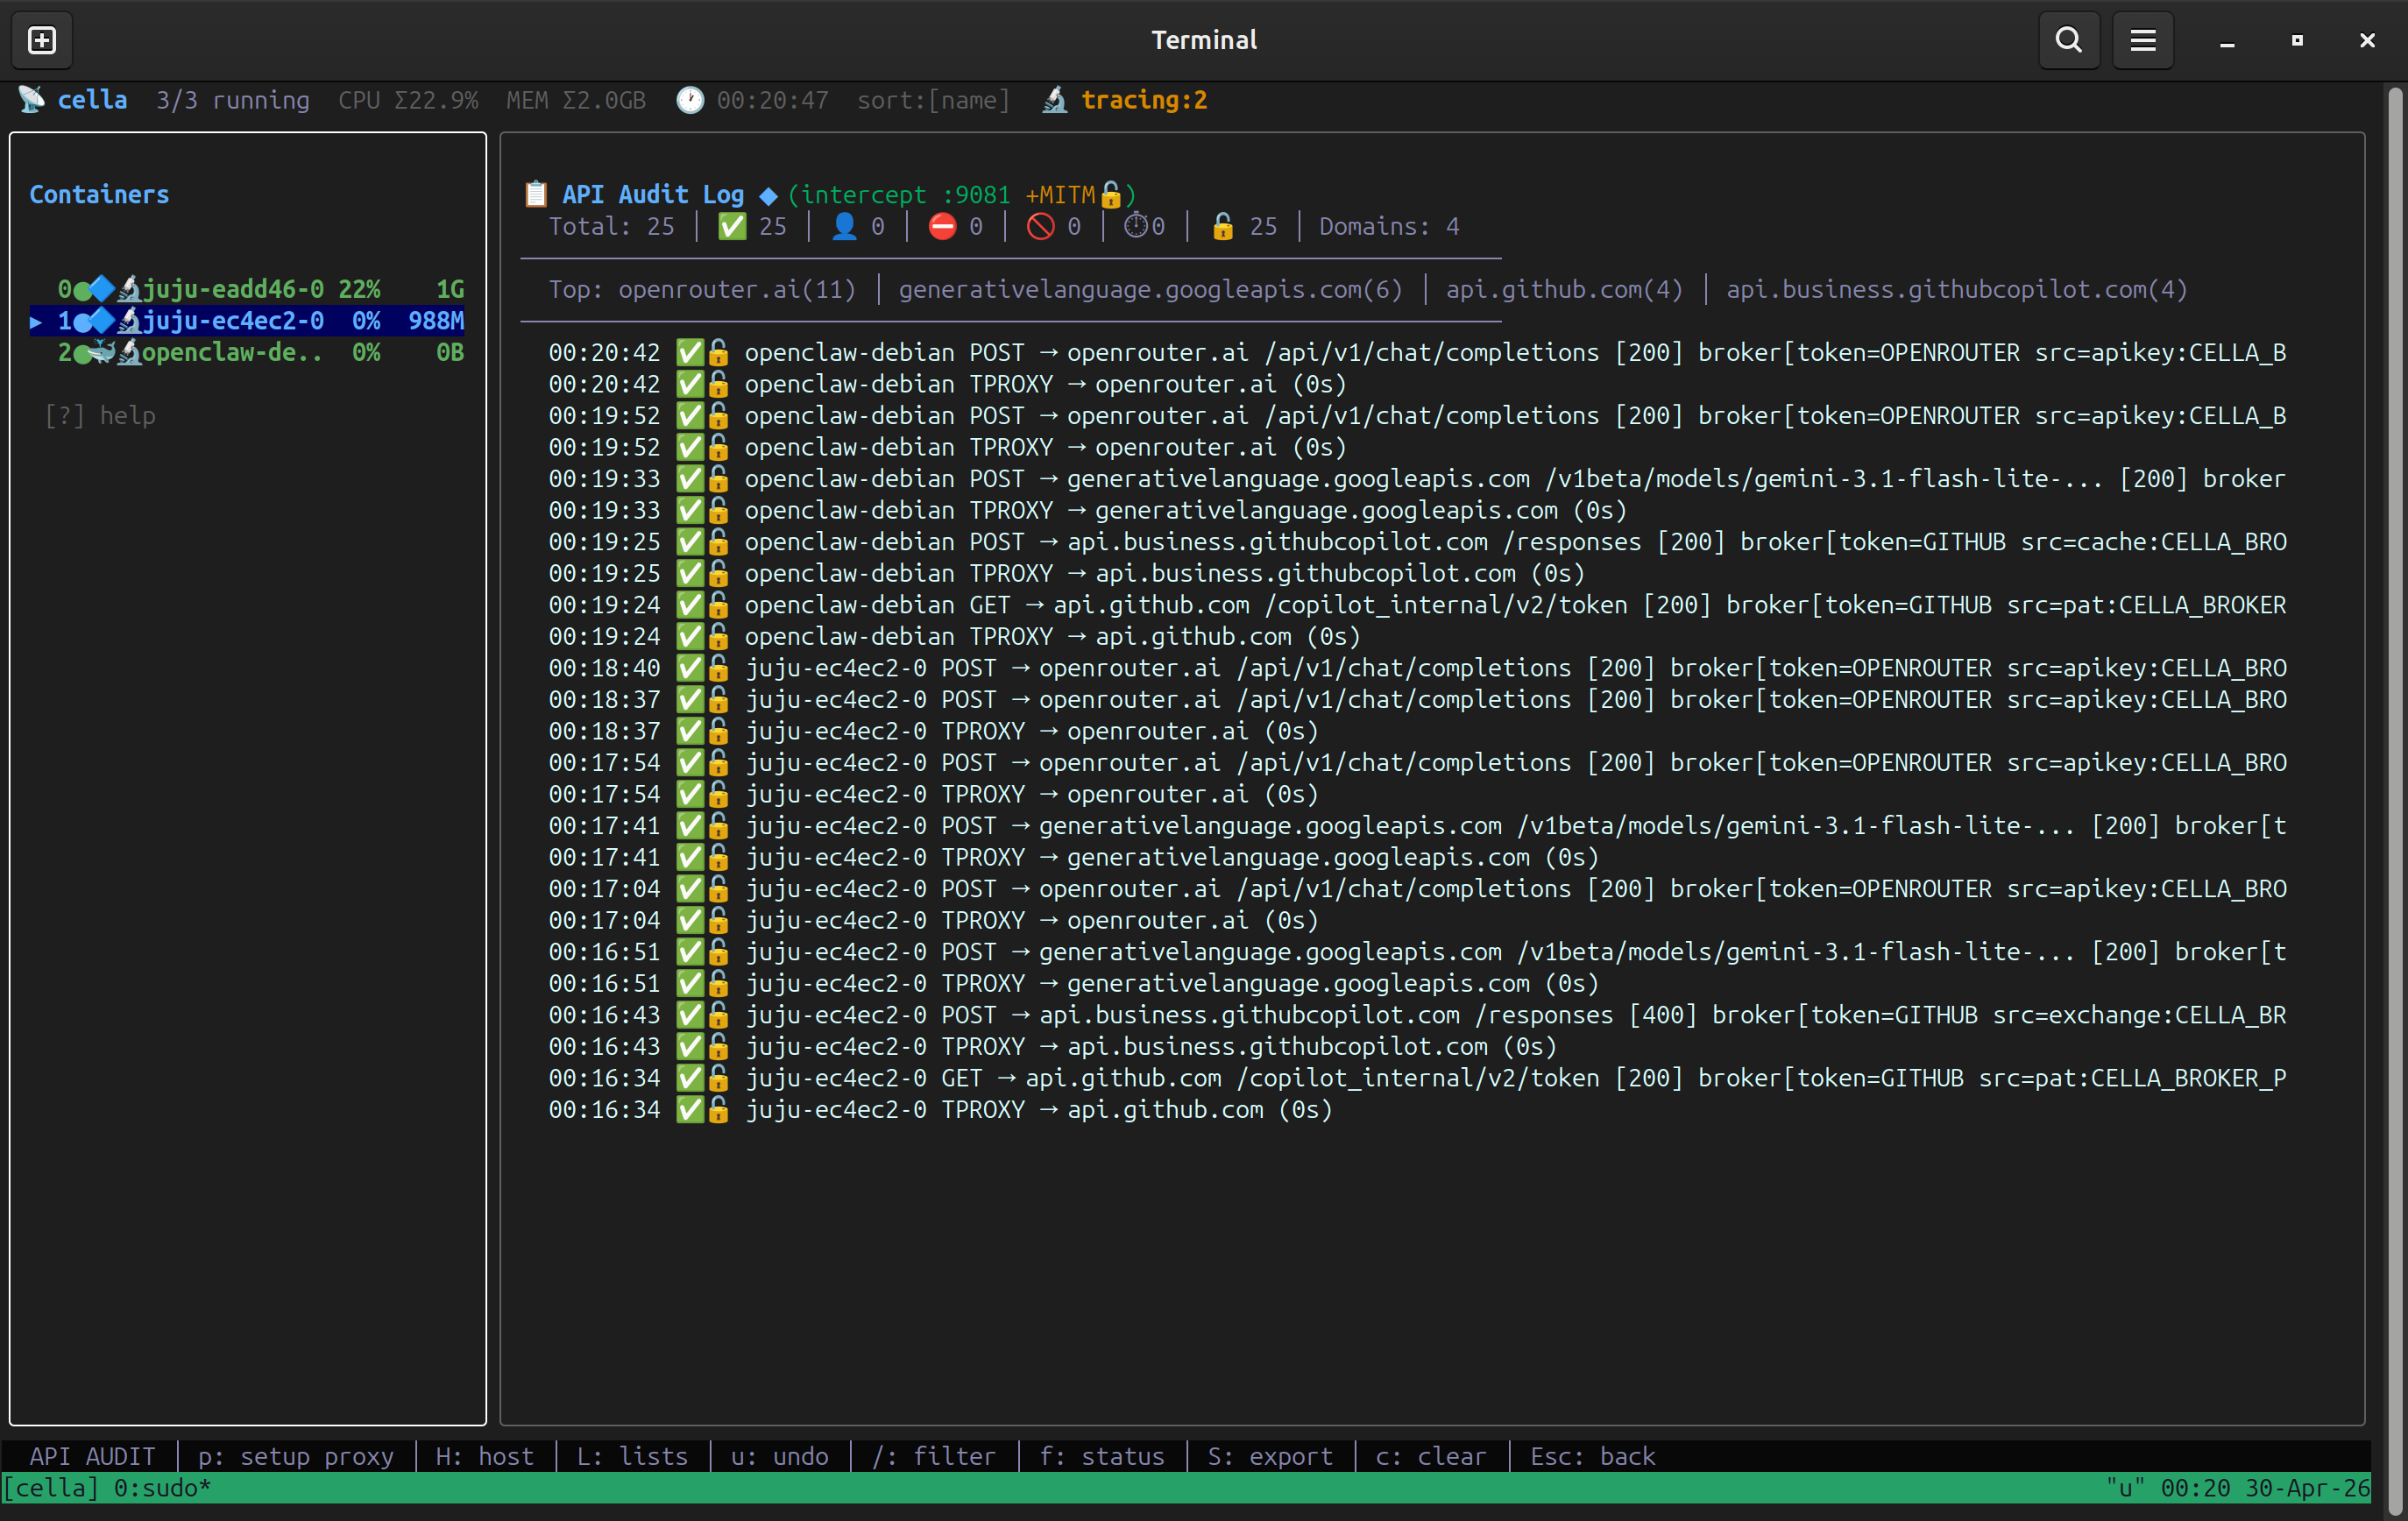2408x1521 pixels.
Task: Select container openclaw-de..
Action: click(x=247, y=352)
